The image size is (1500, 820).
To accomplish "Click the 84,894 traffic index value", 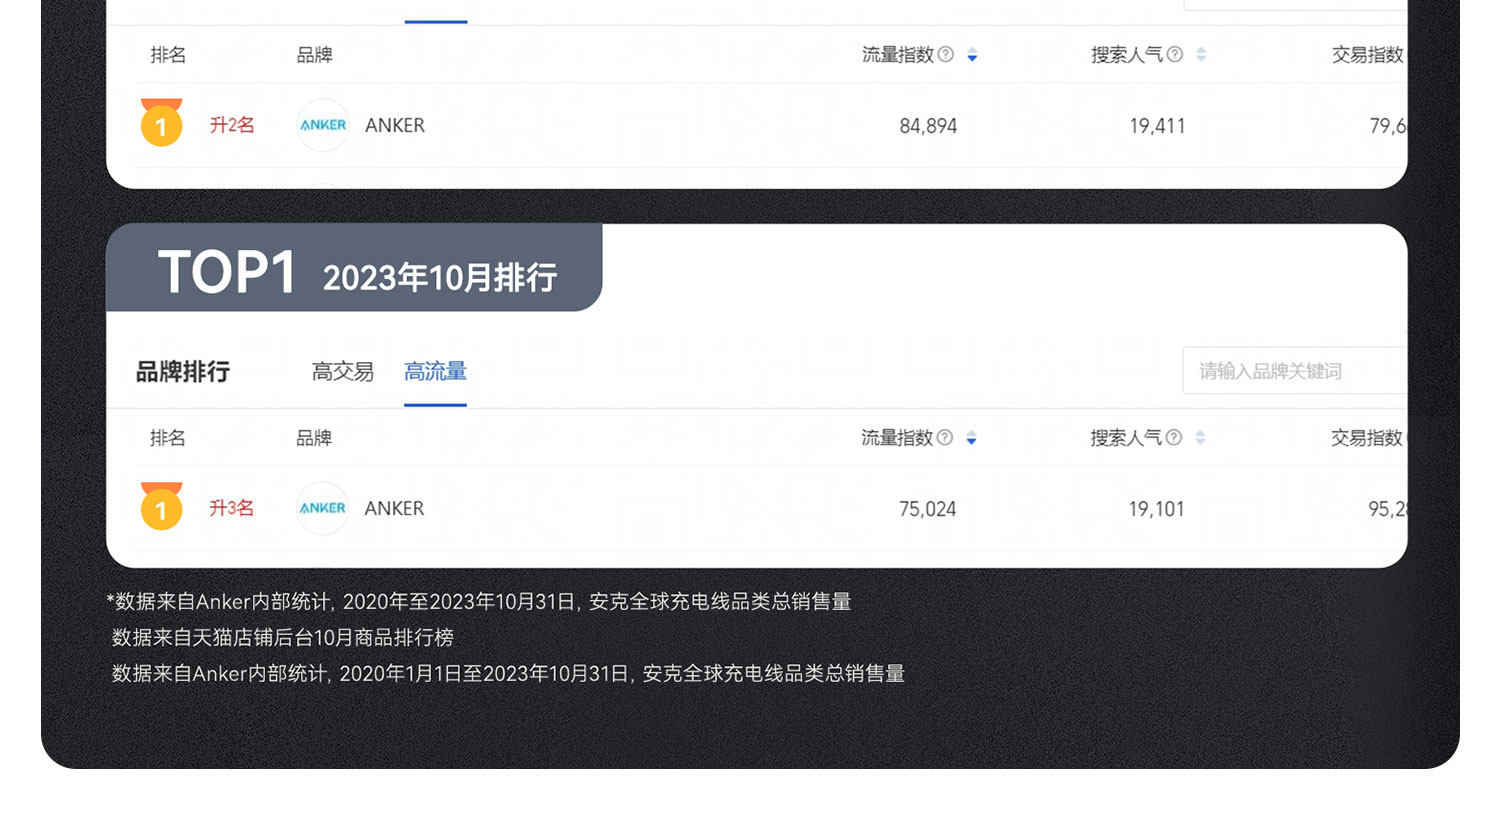I will coord(928,126).
